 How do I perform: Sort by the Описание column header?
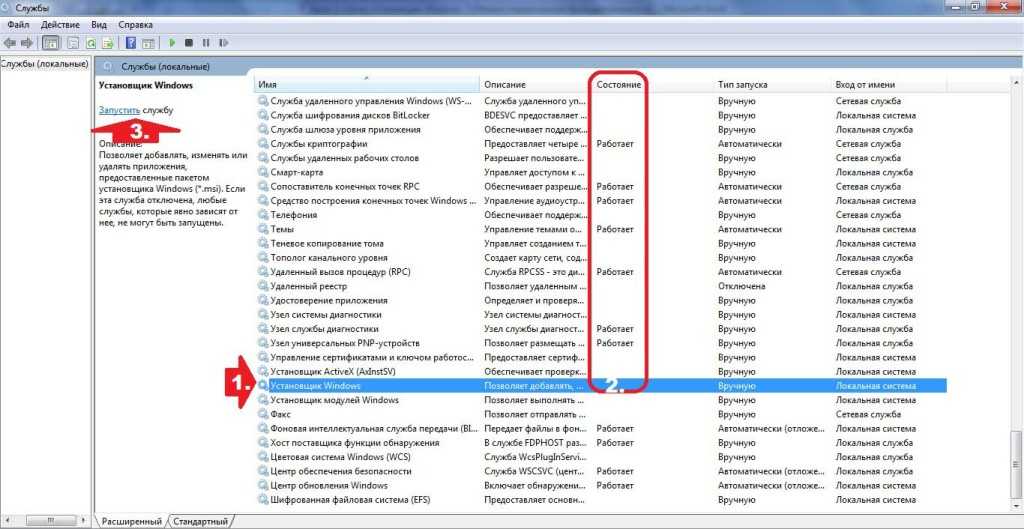pyautogui.click(x=536, y=85)
